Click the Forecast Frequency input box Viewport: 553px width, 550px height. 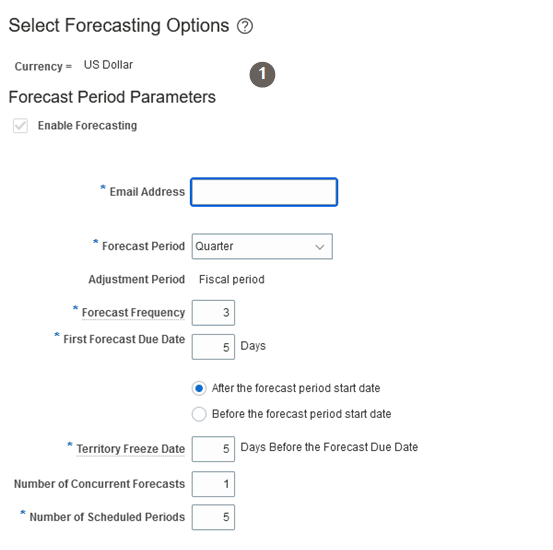coord(213,313)
